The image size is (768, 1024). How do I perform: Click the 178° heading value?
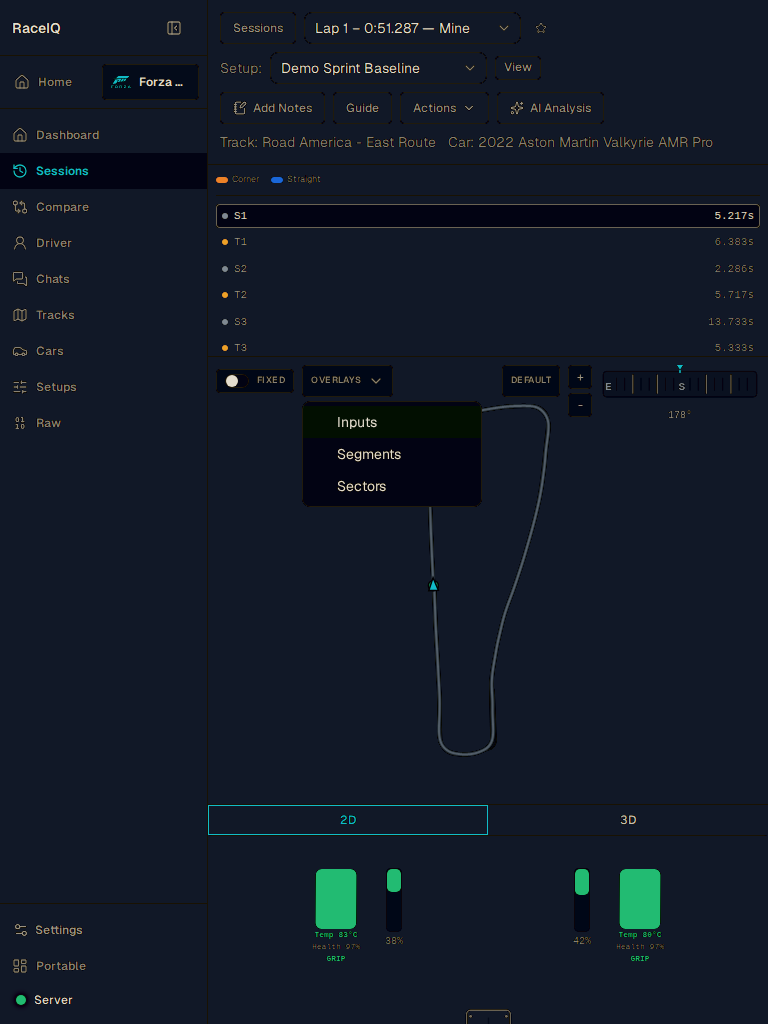tap(679, 415)
